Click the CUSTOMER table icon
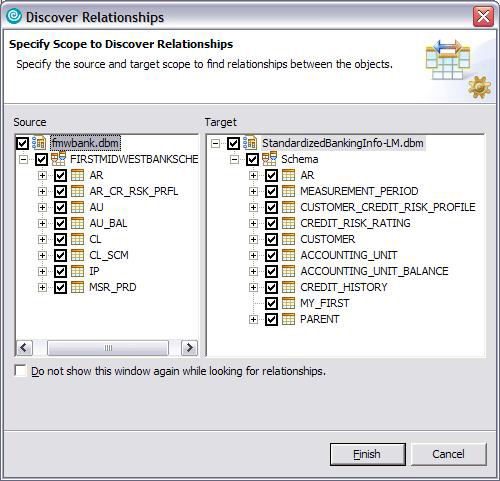 (289, 239)
